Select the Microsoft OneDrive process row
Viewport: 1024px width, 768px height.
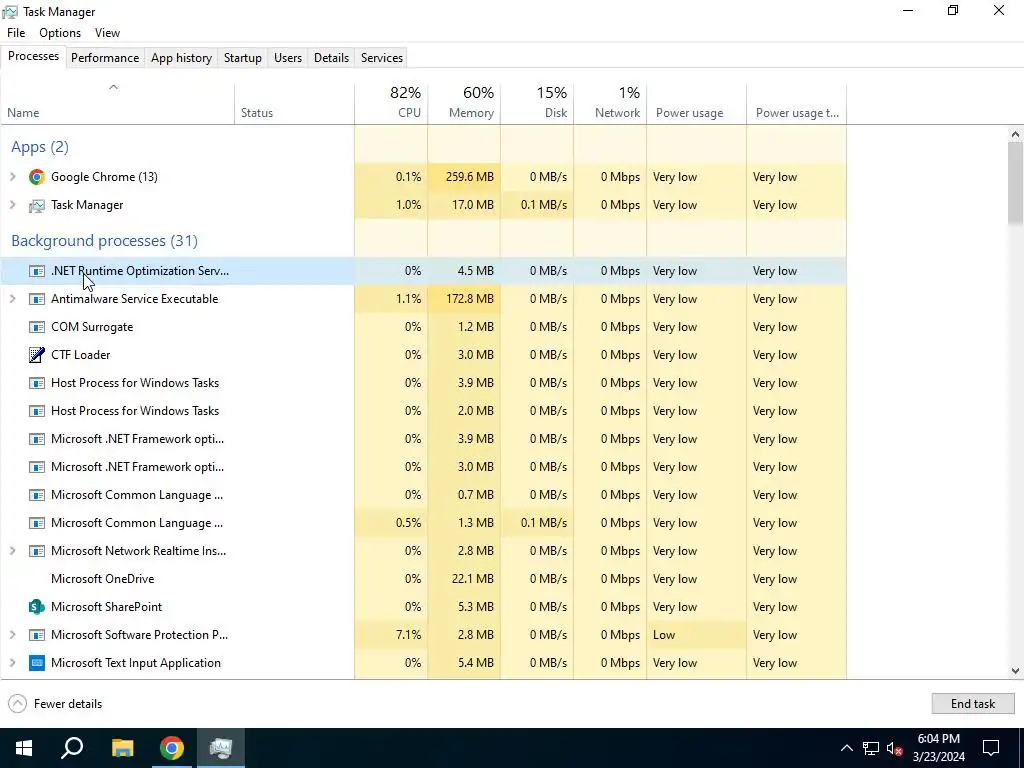(423, 579)
